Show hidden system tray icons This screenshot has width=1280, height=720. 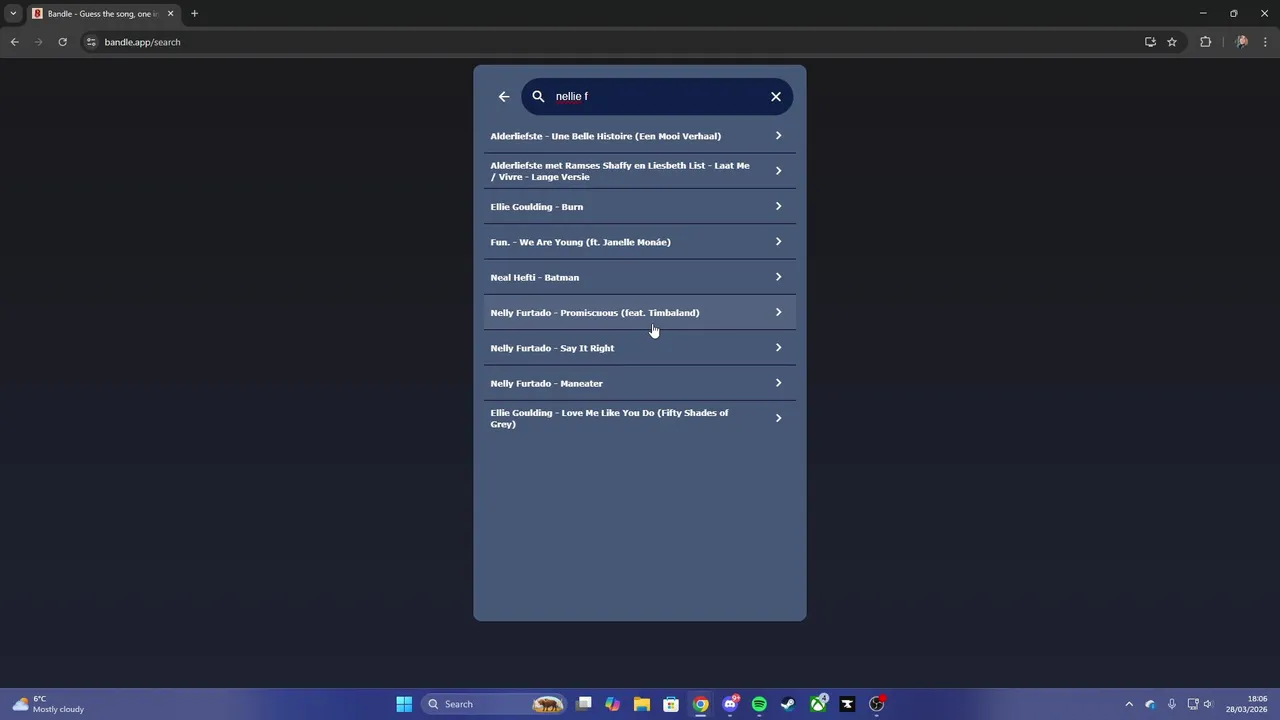pos(1129,704)
